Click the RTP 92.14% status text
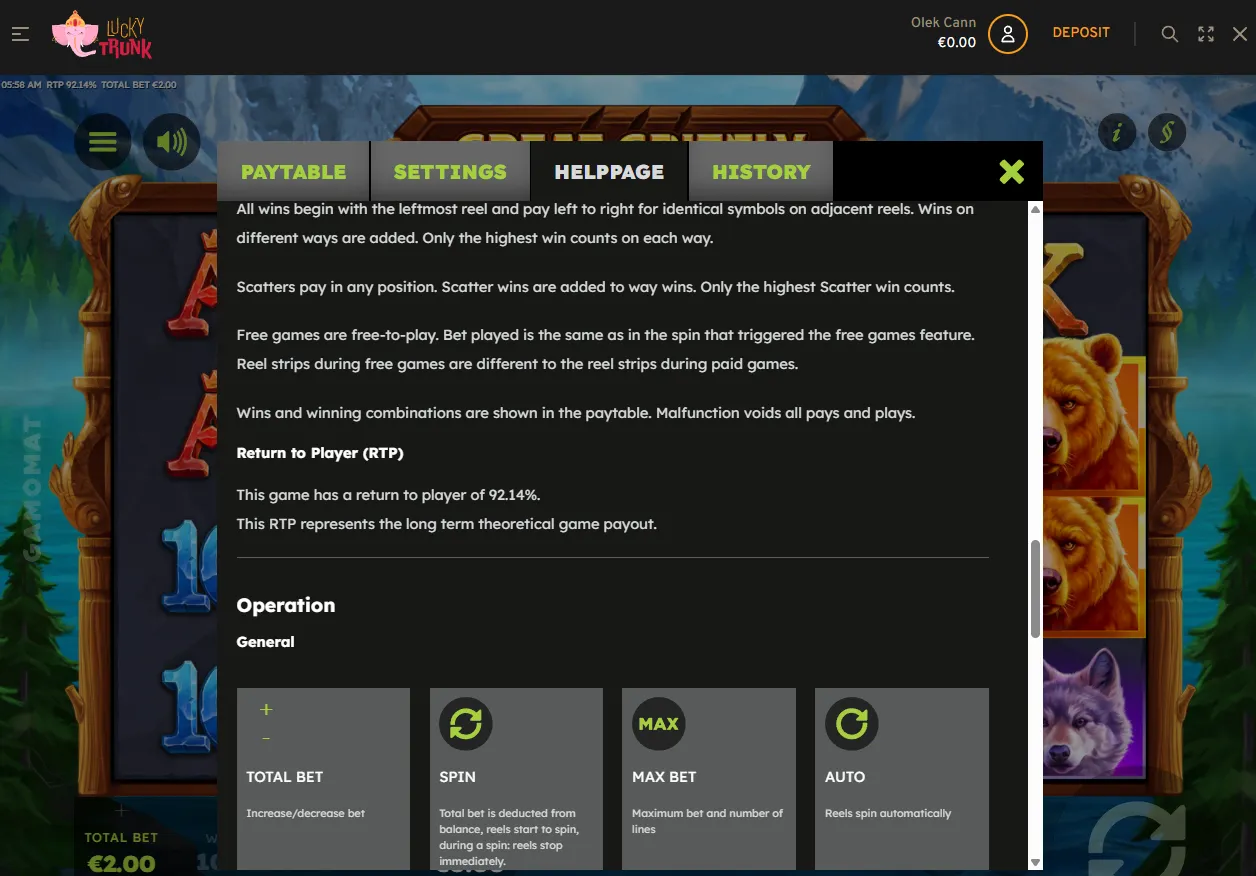The width and height of the screenshot is (1256, 876). [71, 85]
